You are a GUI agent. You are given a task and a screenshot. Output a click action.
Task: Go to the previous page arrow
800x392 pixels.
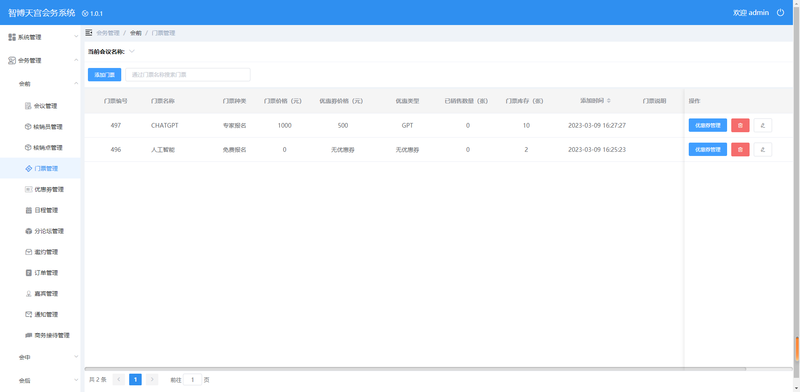(x=119, y=379)
